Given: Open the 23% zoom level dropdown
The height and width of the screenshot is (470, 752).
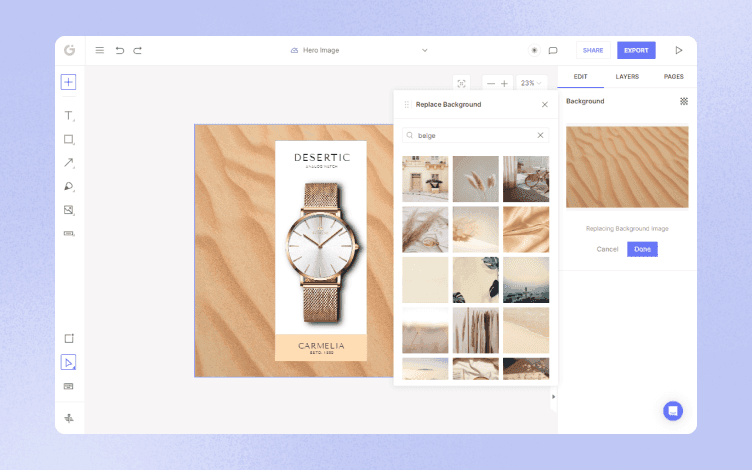Looking at the screenshot, I should (531, 83).
